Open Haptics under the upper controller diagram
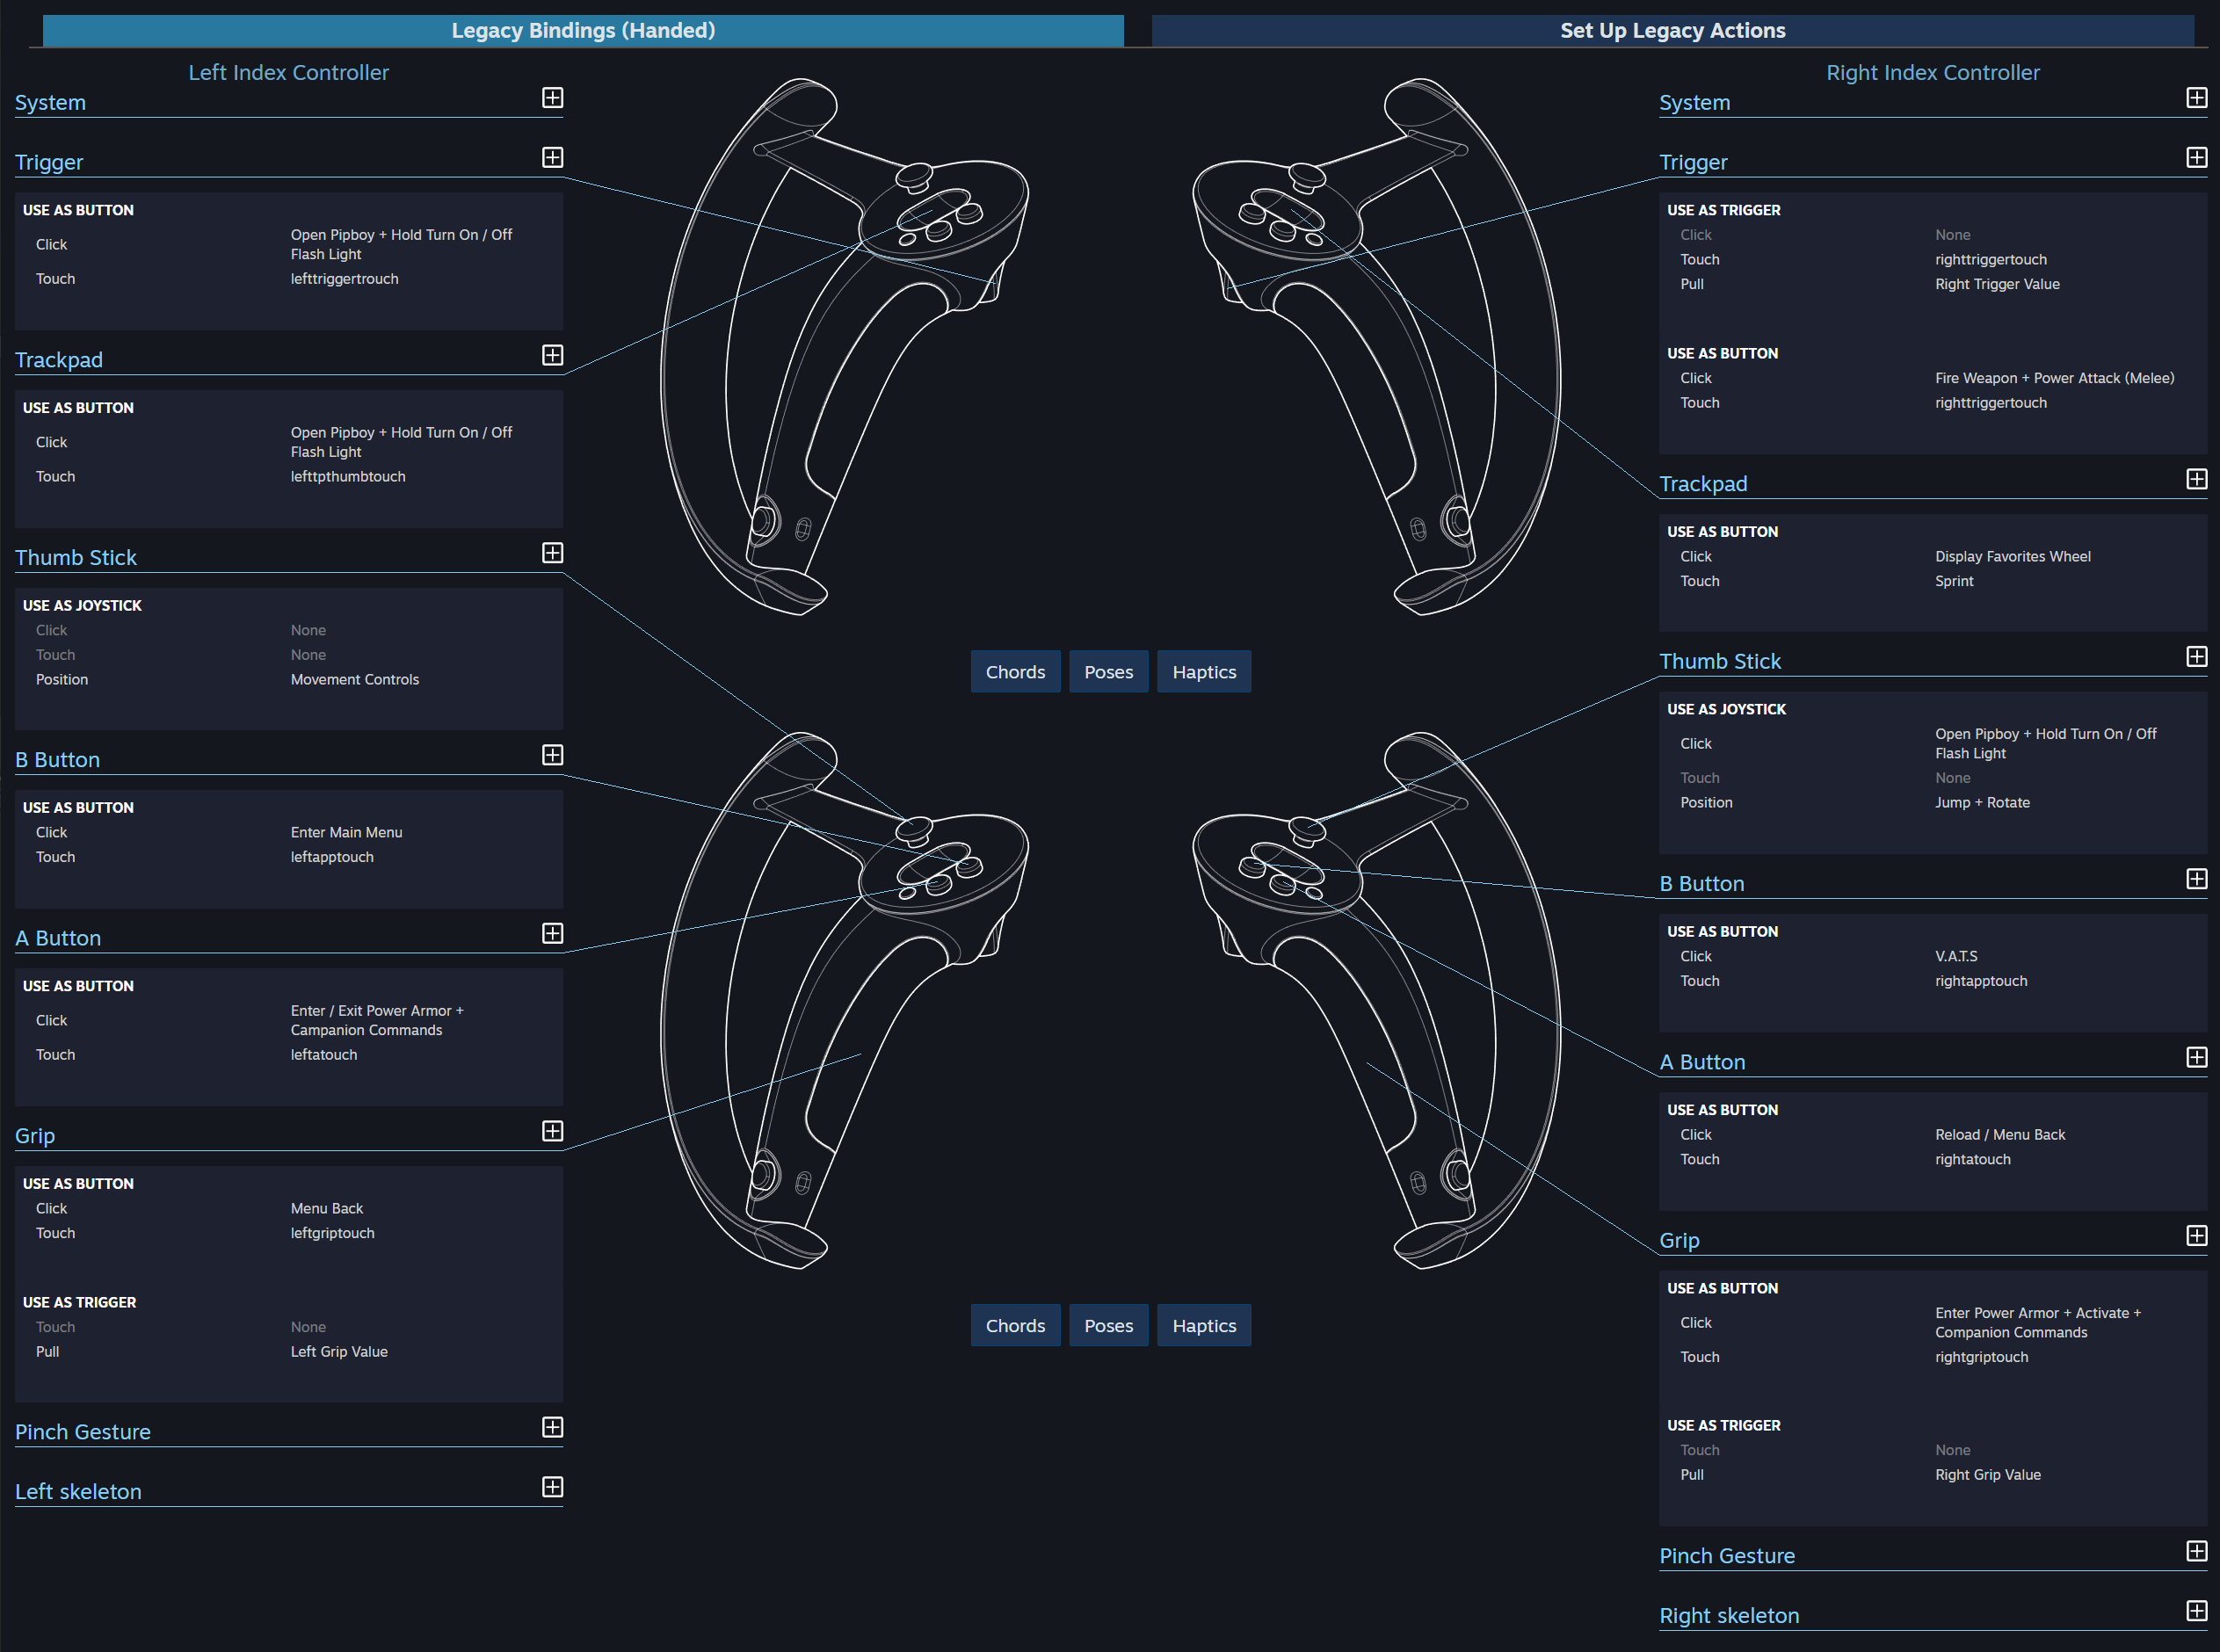 1204,672
